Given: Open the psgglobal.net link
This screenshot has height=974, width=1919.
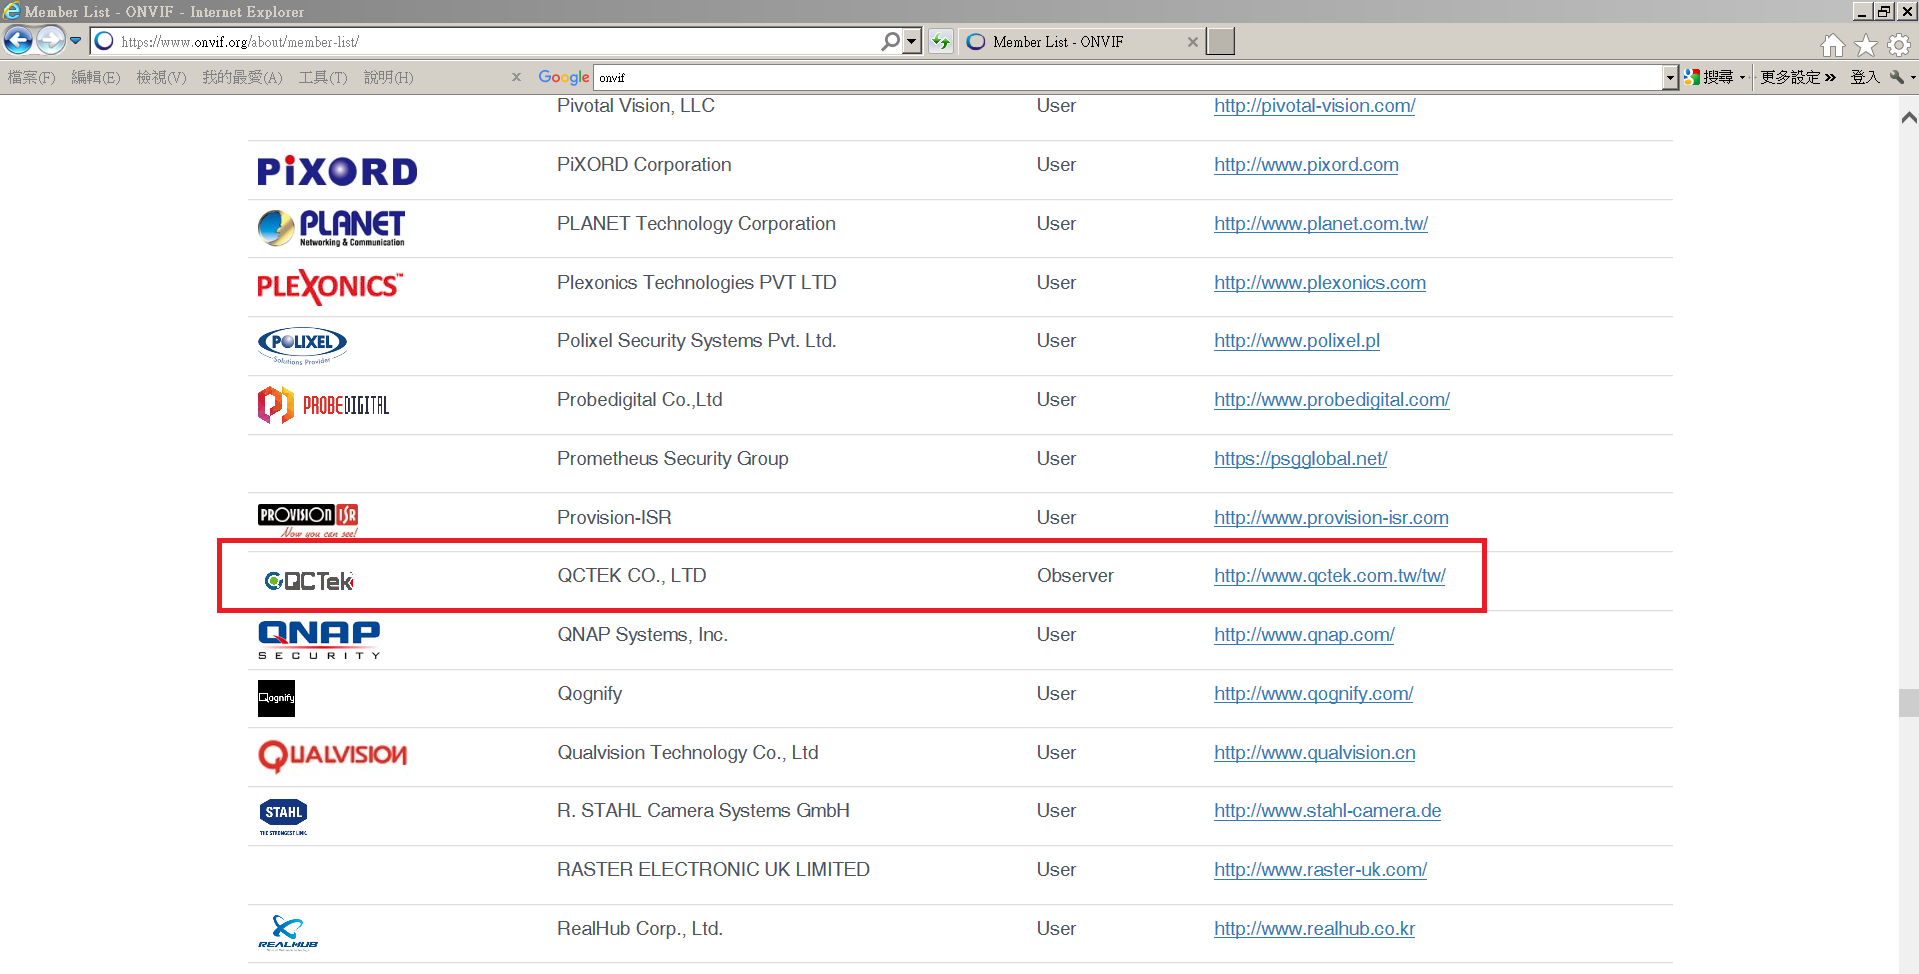Looking at the screenshot, I should [x=1300, y=459].
